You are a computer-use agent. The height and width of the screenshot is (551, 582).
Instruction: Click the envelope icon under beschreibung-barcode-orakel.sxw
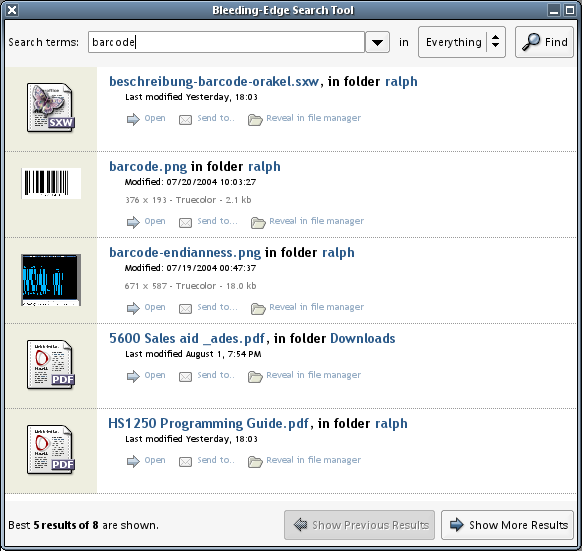(185, 120)
